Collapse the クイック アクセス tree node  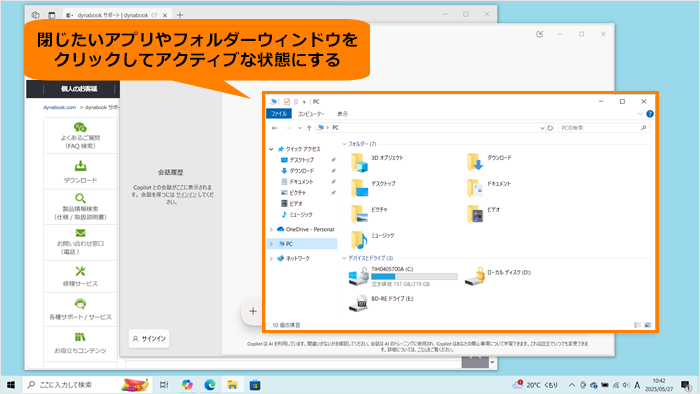[x=271, y=149]
